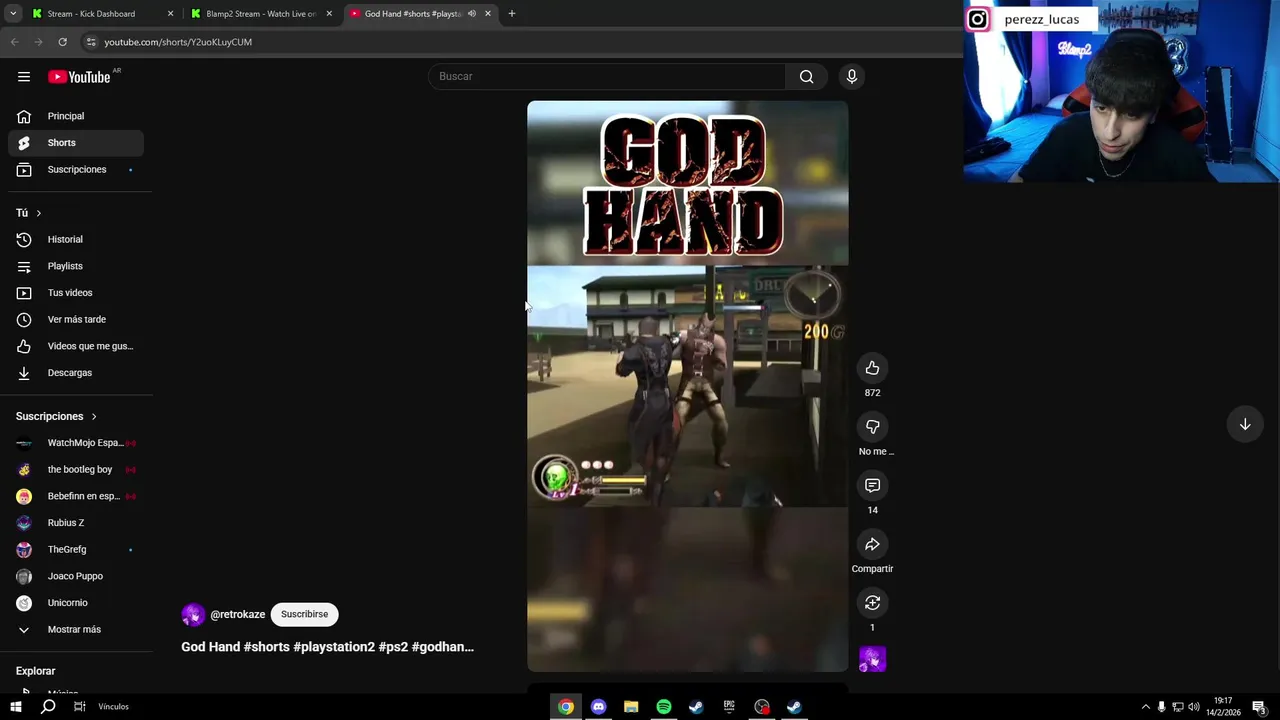Open Windows taskbar search

click(48, 707)
